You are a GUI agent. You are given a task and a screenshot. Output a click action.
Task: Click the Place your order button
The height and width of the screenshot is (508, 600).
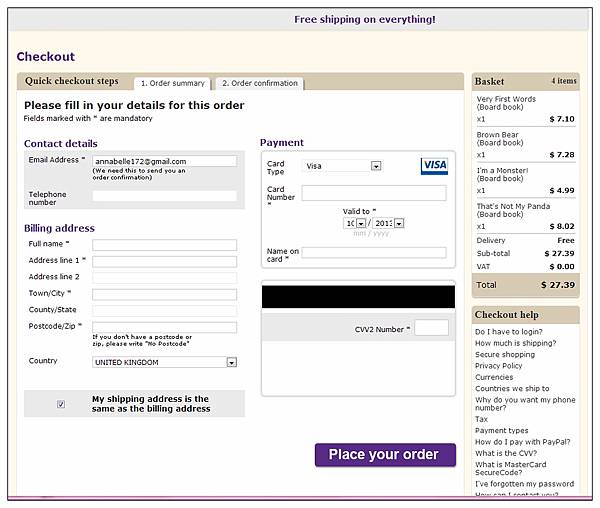pos(385,455)
